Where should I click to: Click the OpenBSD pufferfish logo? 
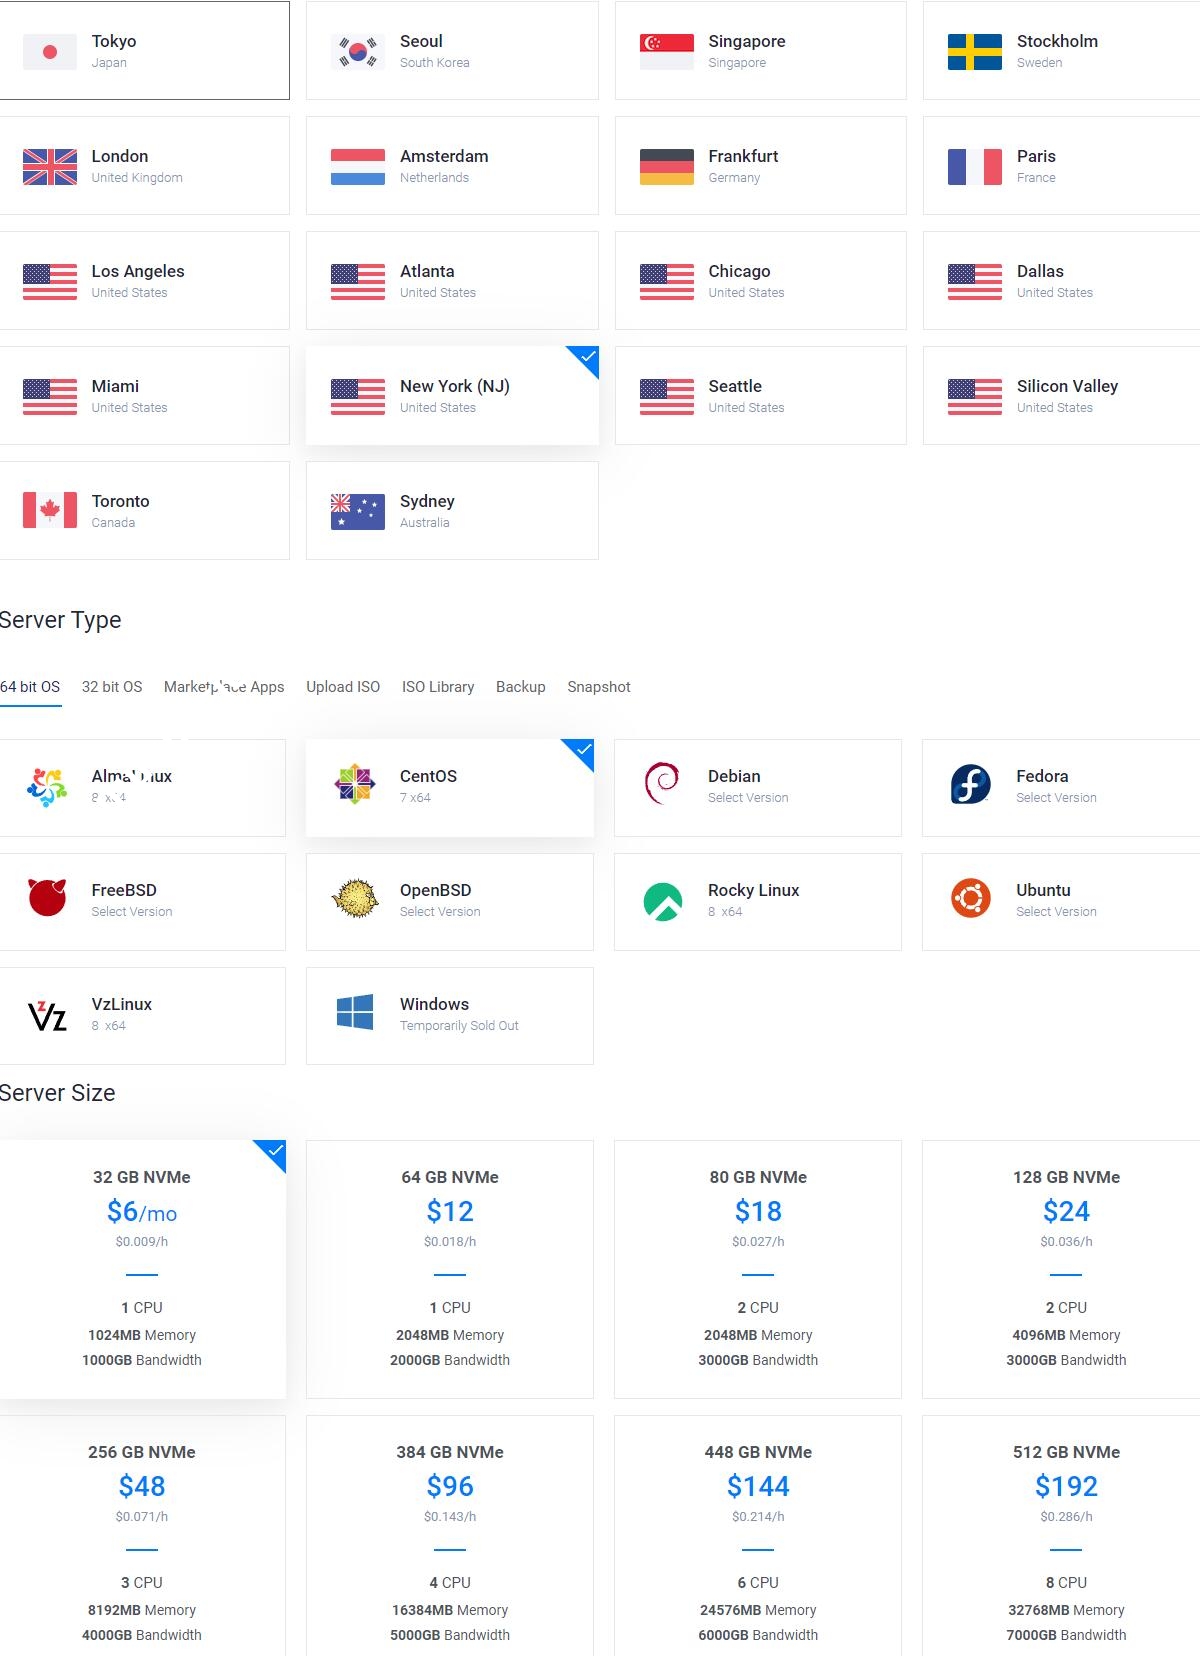(355, 899)
